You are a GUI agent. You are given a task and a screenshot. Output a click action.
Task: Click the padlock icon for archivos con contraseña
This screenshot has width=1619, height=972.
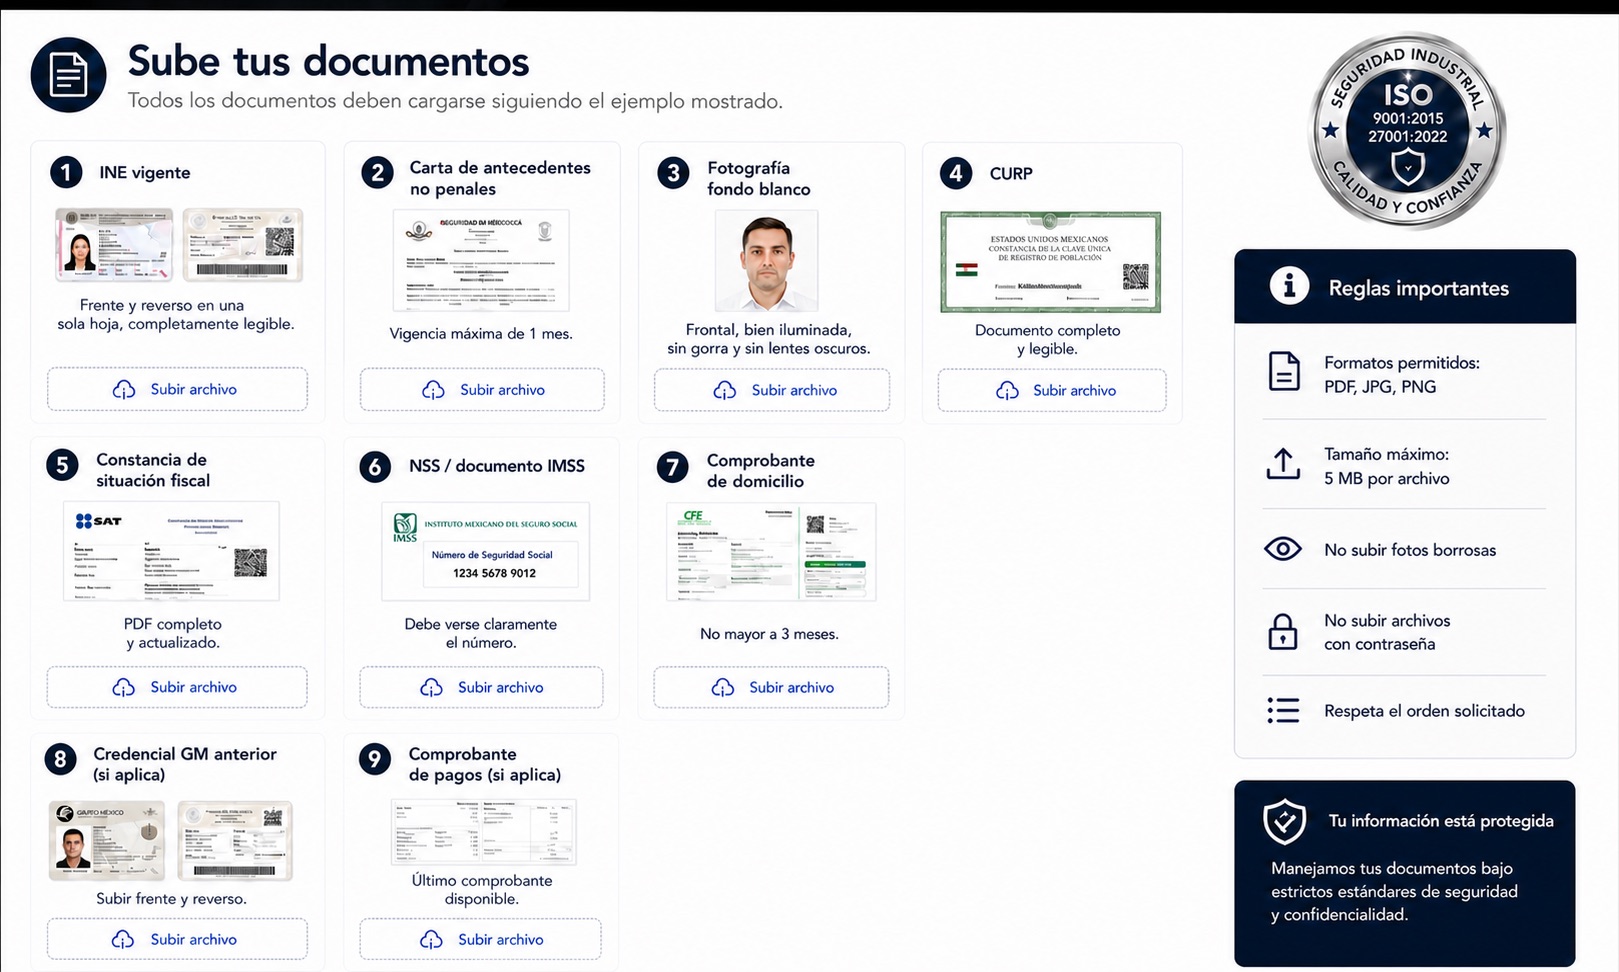point(1283,632)
